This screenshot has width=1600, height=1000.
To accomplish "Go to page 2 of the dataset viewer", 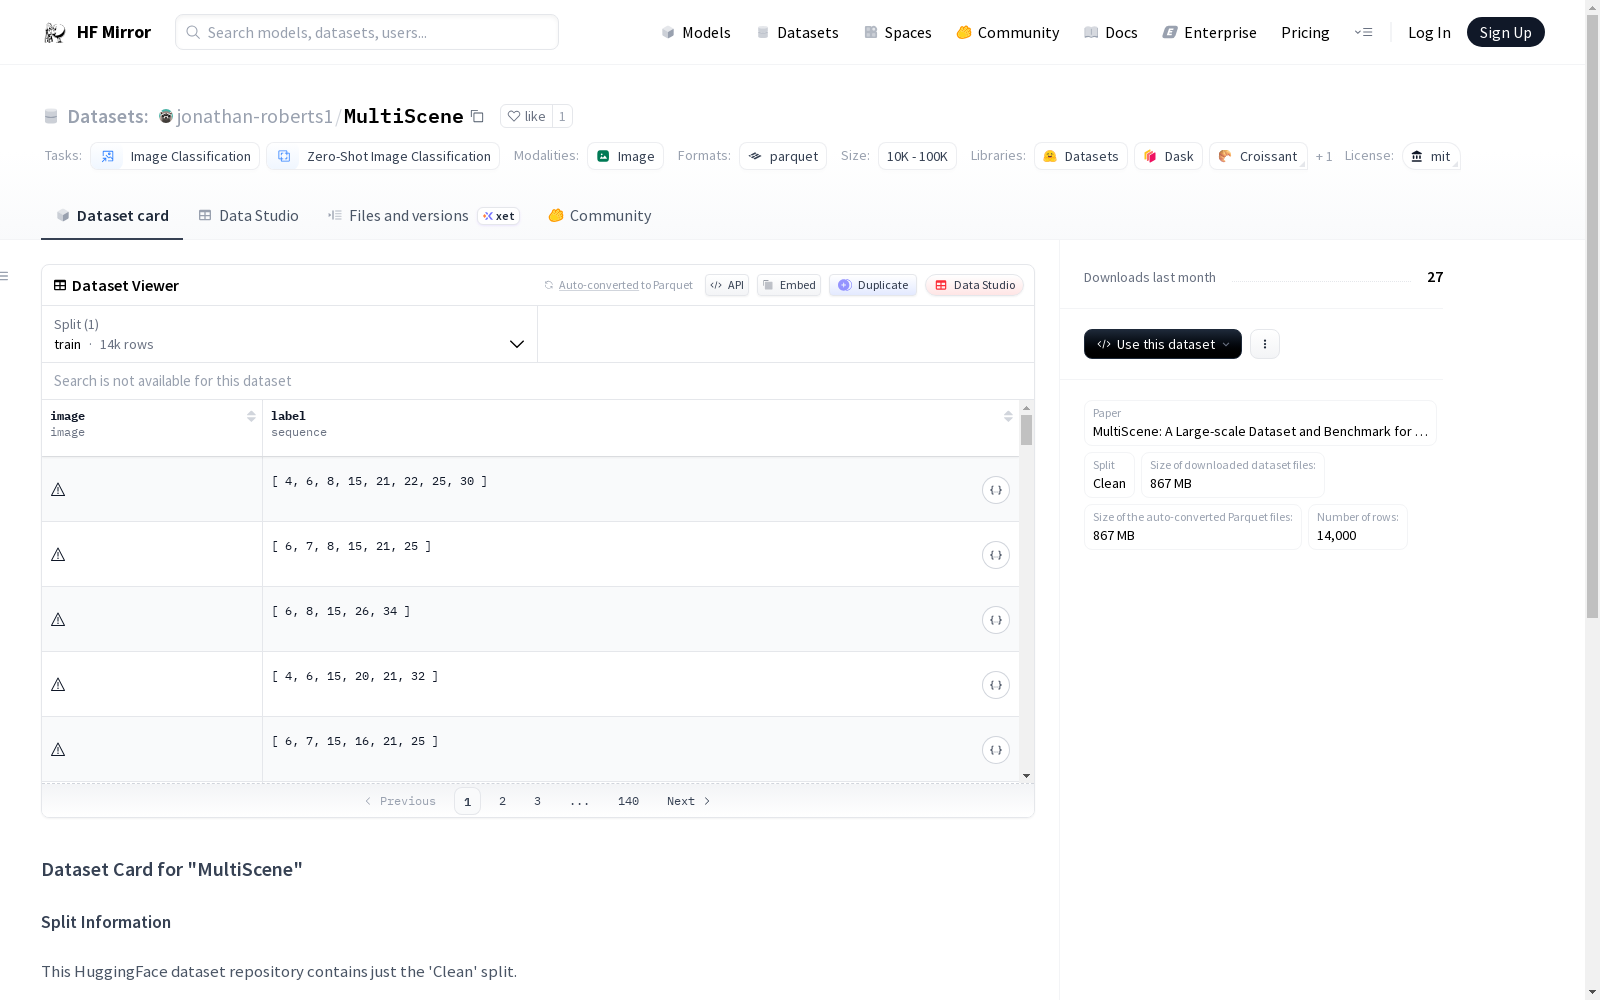I will (502, 801).
